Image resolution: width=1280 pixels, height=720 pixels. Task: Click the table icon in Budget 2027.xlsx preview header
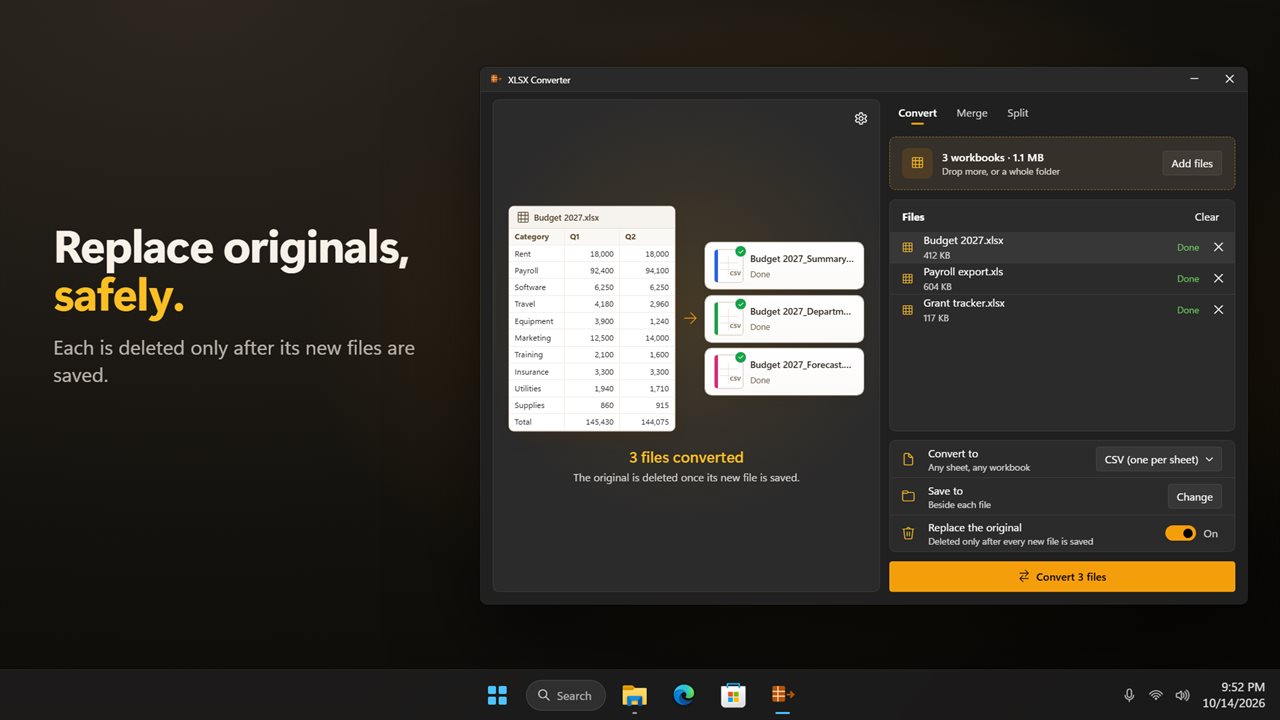(x=522, y=217)
